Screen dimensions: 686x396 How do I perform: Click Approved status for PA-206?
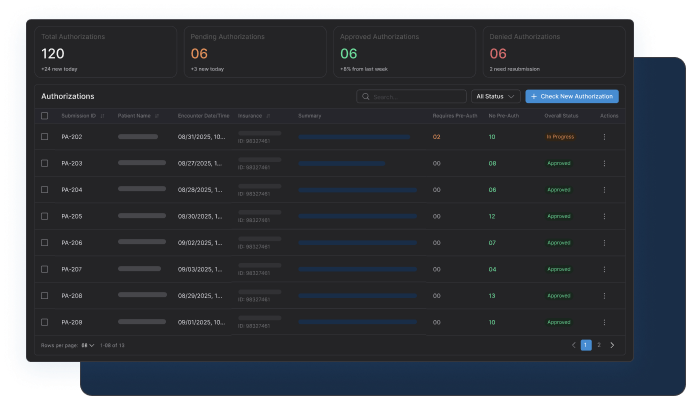tap(559, 243)
